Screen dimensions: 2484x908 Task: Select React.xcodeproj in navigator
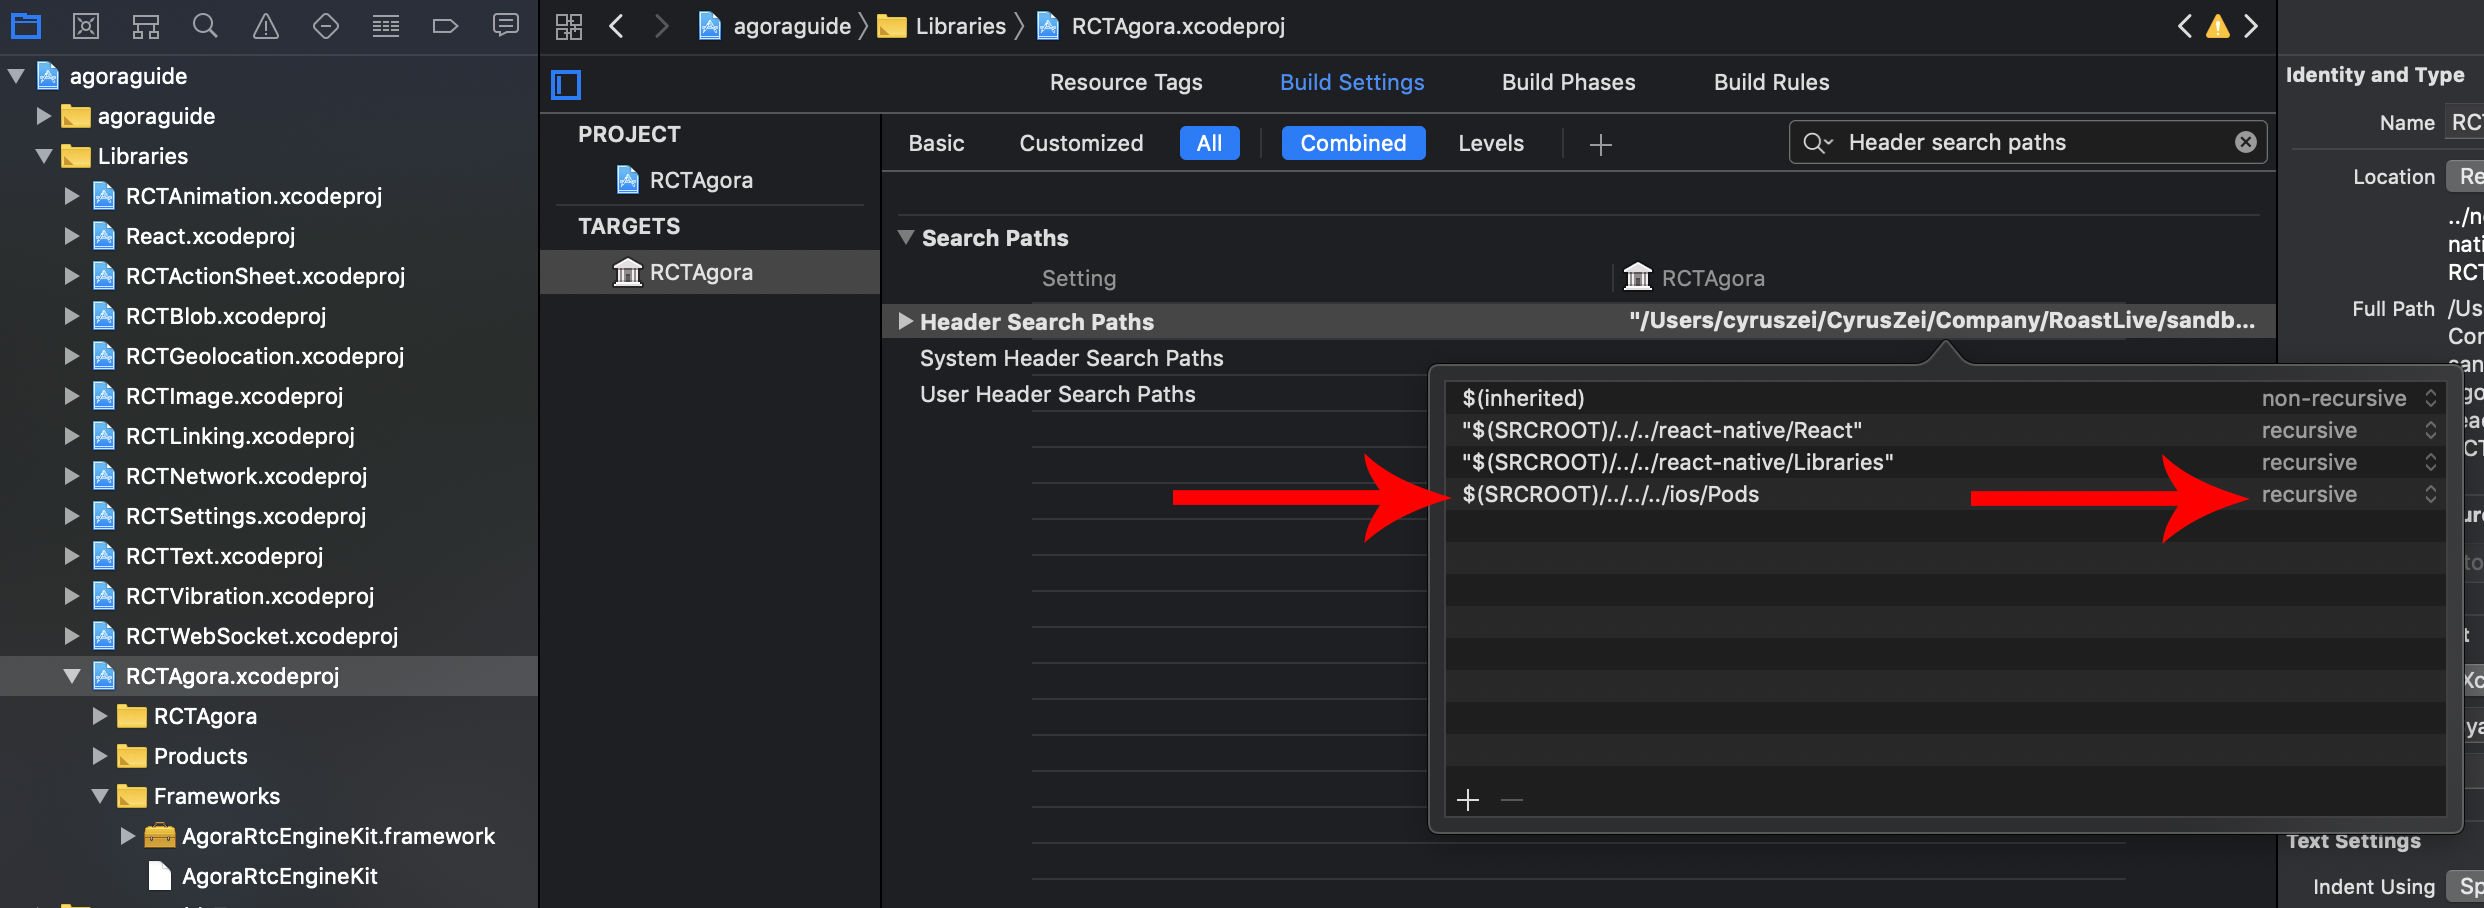click(x=210, y=236)
